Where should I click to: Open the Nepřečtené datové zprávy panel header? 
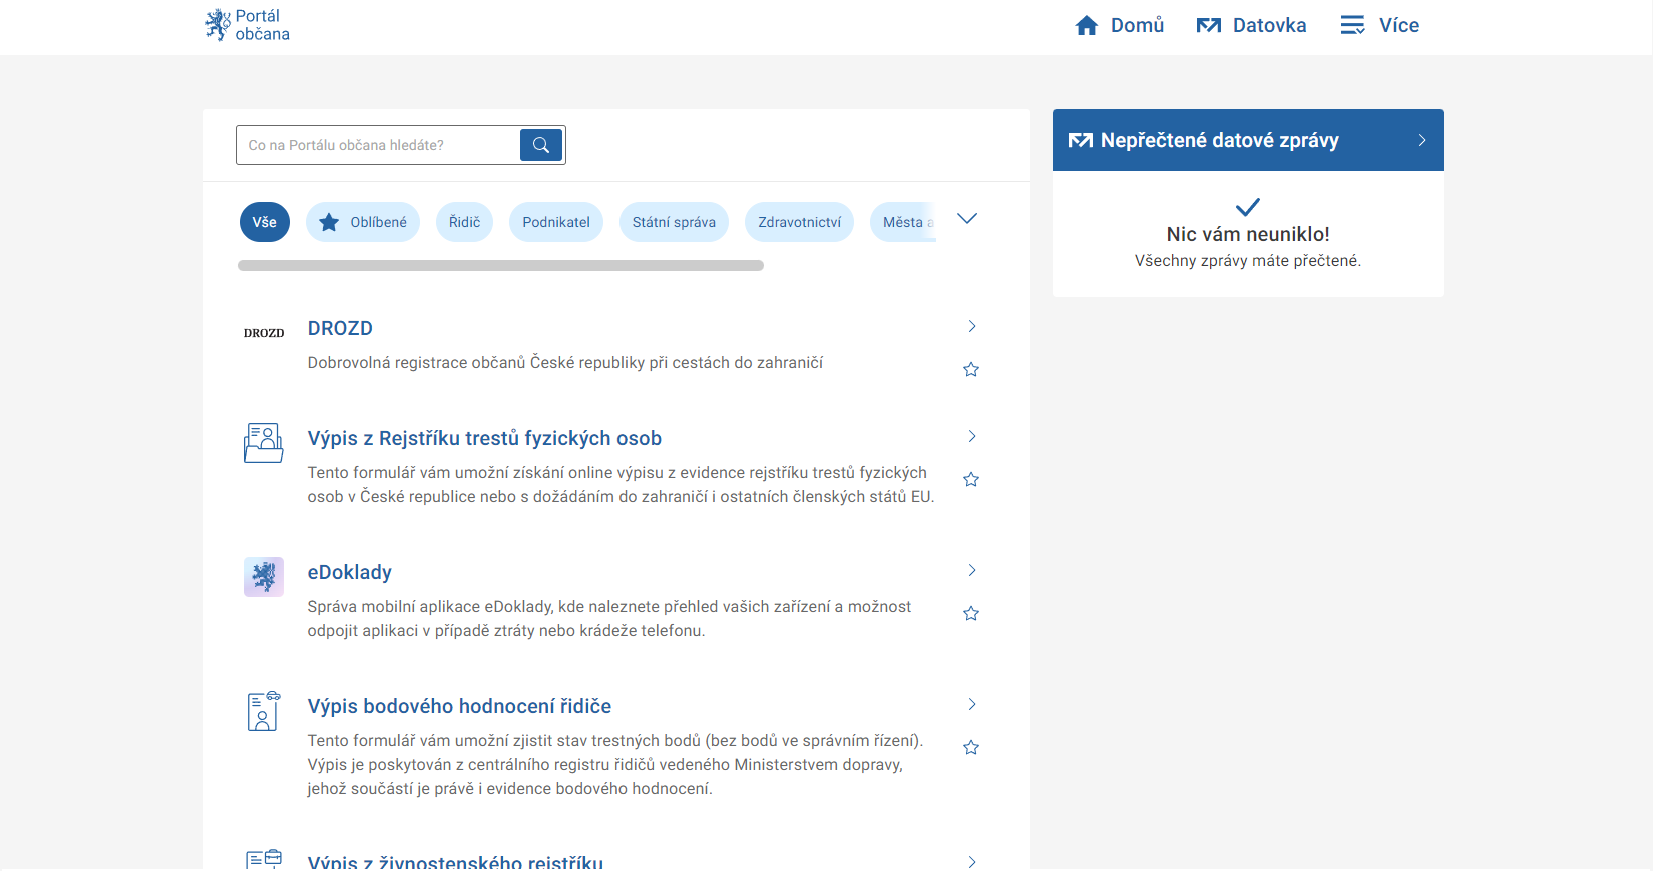tap(1248, 140)
